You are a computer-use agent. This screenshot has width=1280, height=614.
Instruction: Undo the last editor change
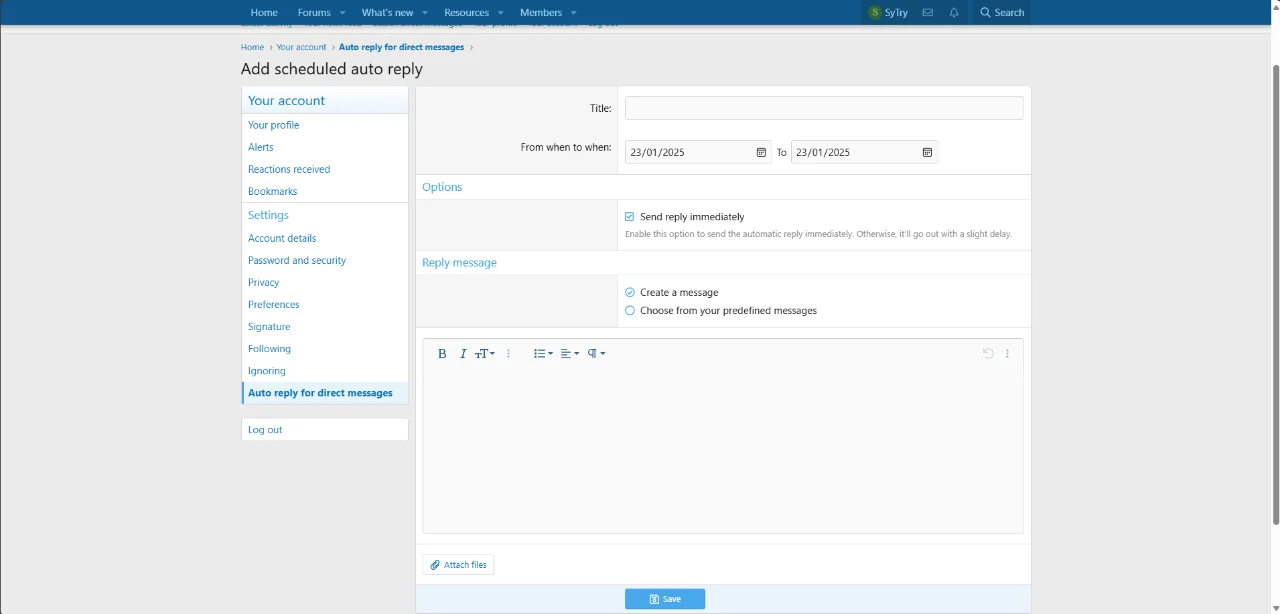(x=988, y=354)
